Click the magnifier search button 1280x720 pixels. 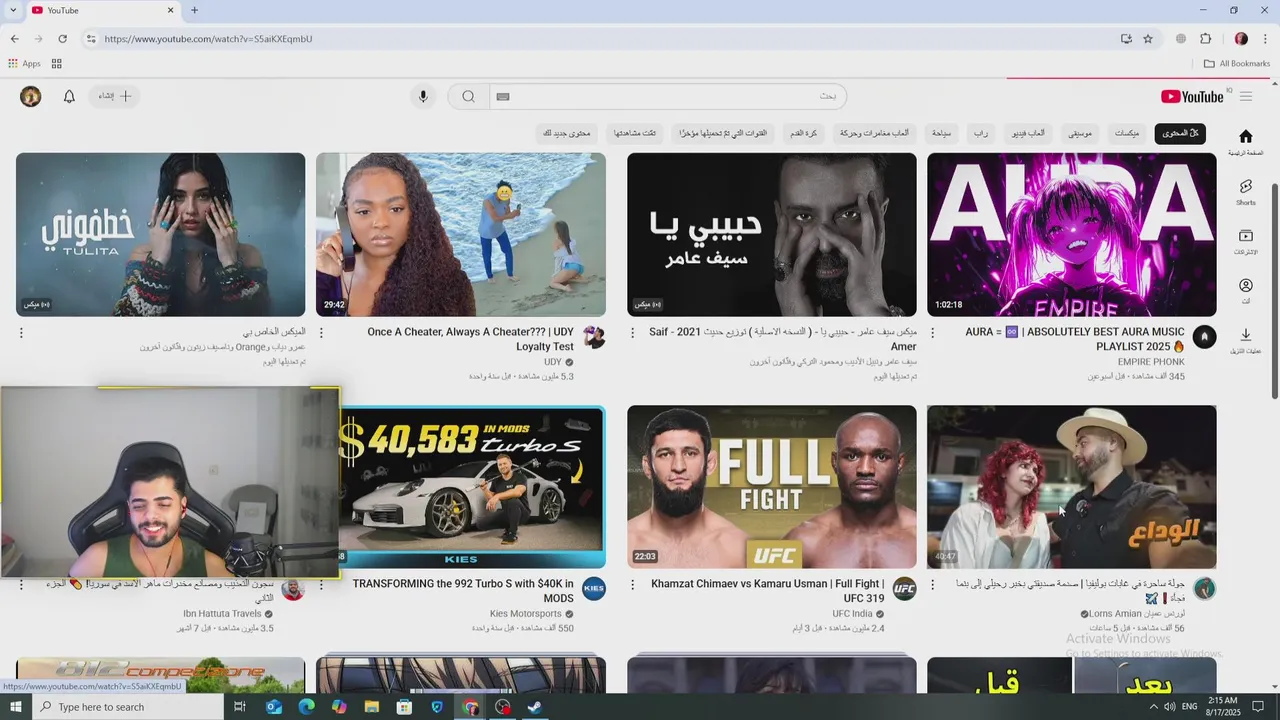click(x=468, y=96)
